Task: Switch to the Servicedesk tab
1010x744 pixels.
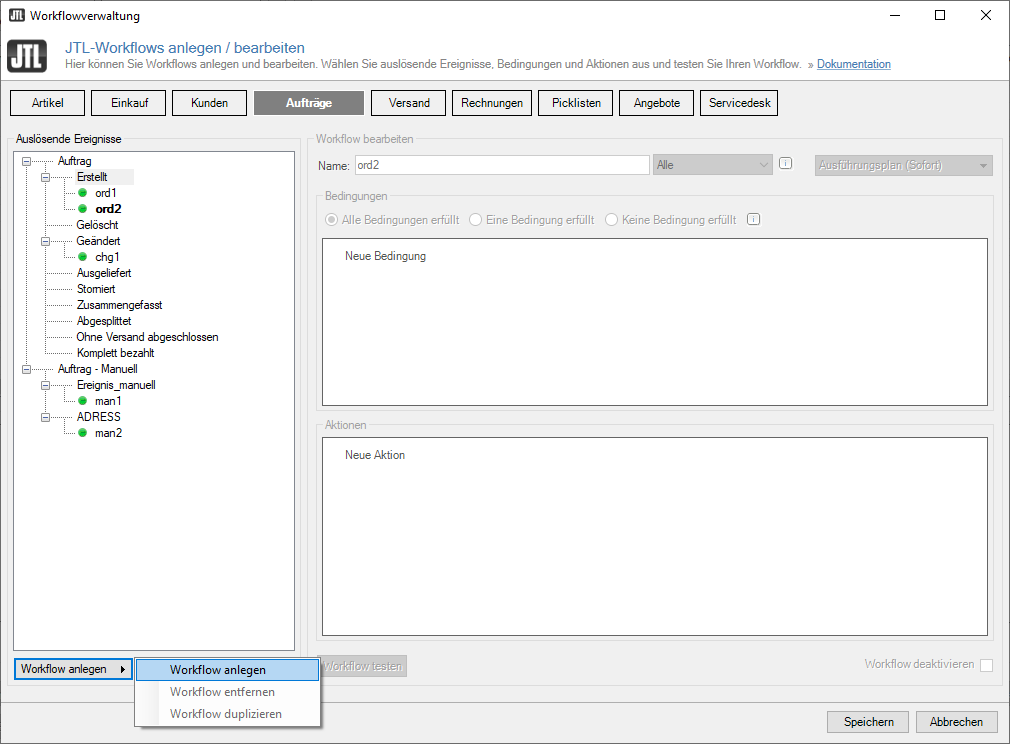Action: click(739, 103)
